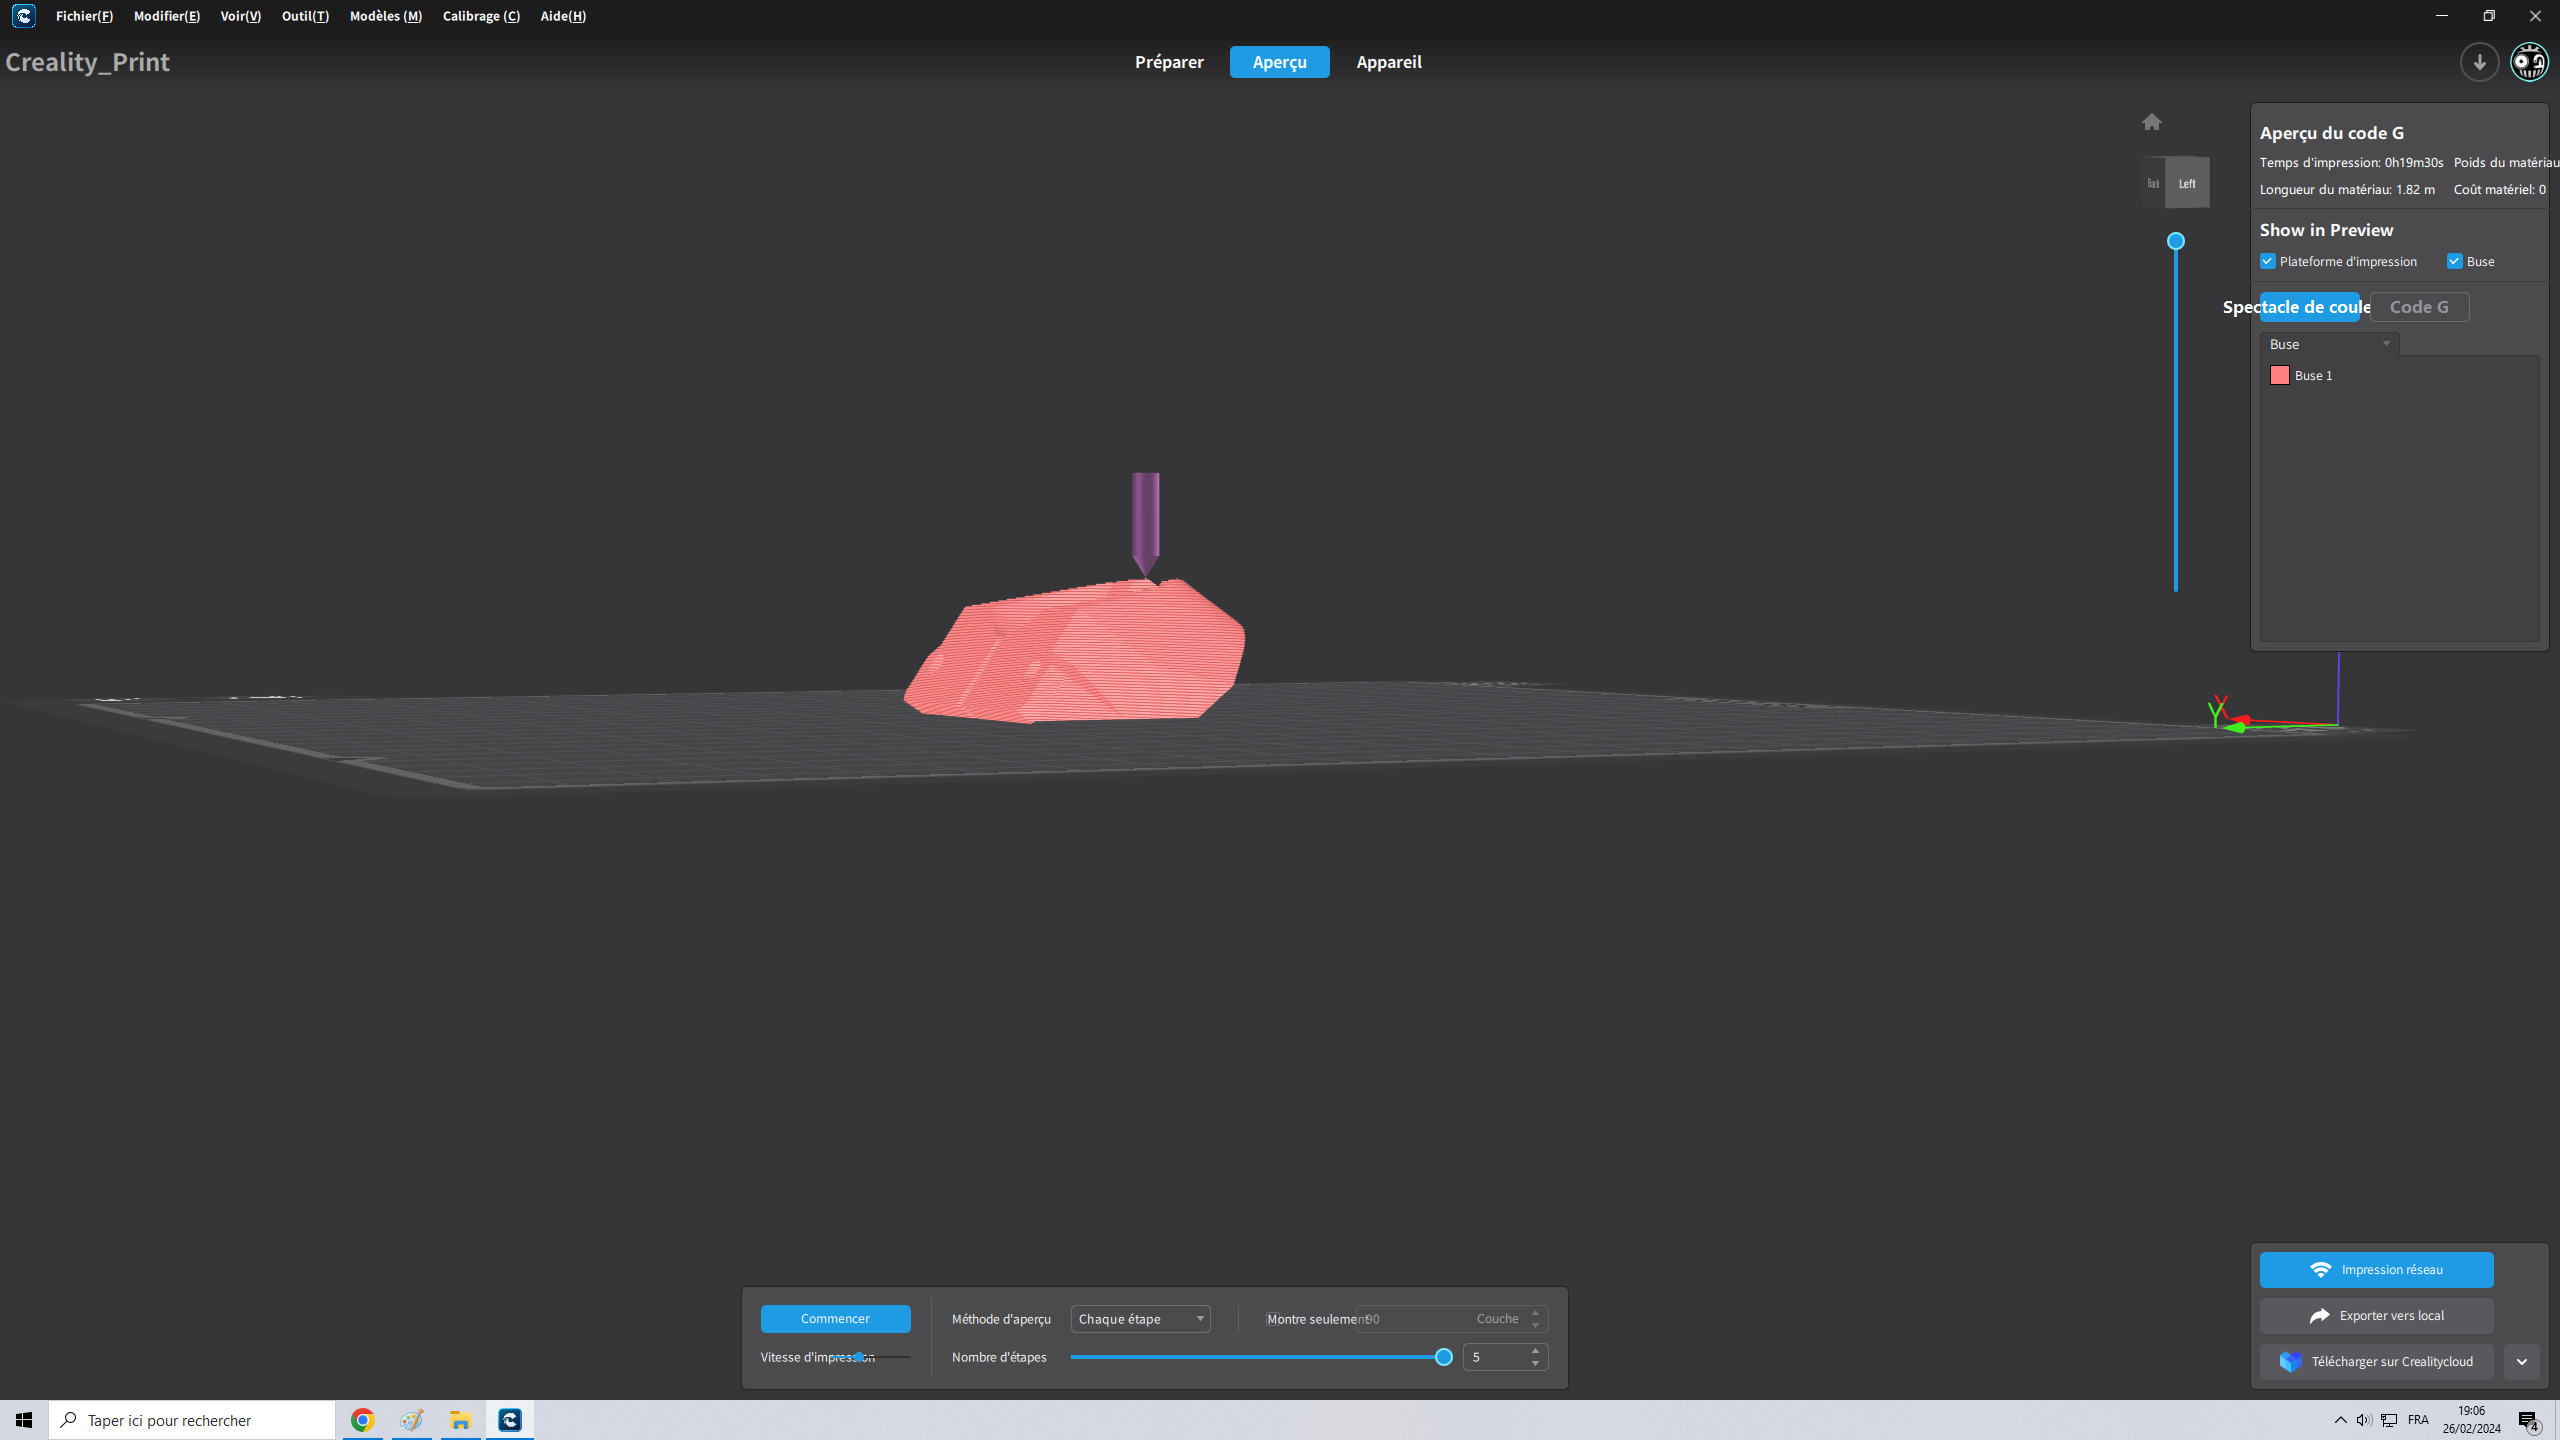Switch to the Code G view tab
This screenshot has height=1440, width=2560.
click(x=2418, y=307)
